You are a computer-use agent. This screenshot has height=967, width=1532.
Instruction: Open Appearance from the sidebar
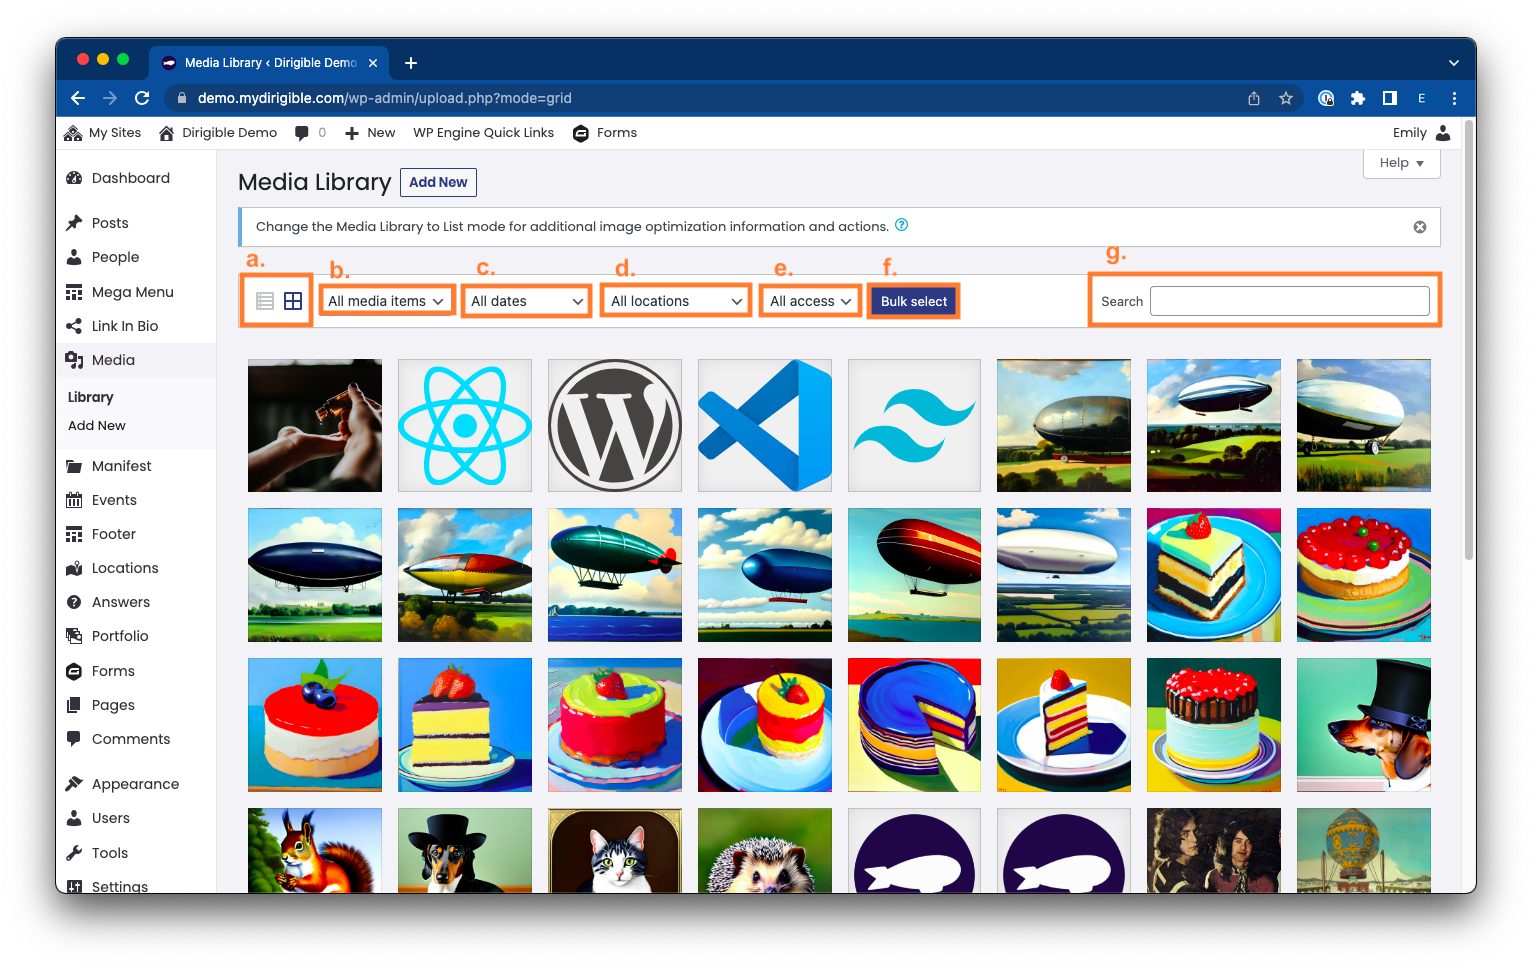coord(136,784)
